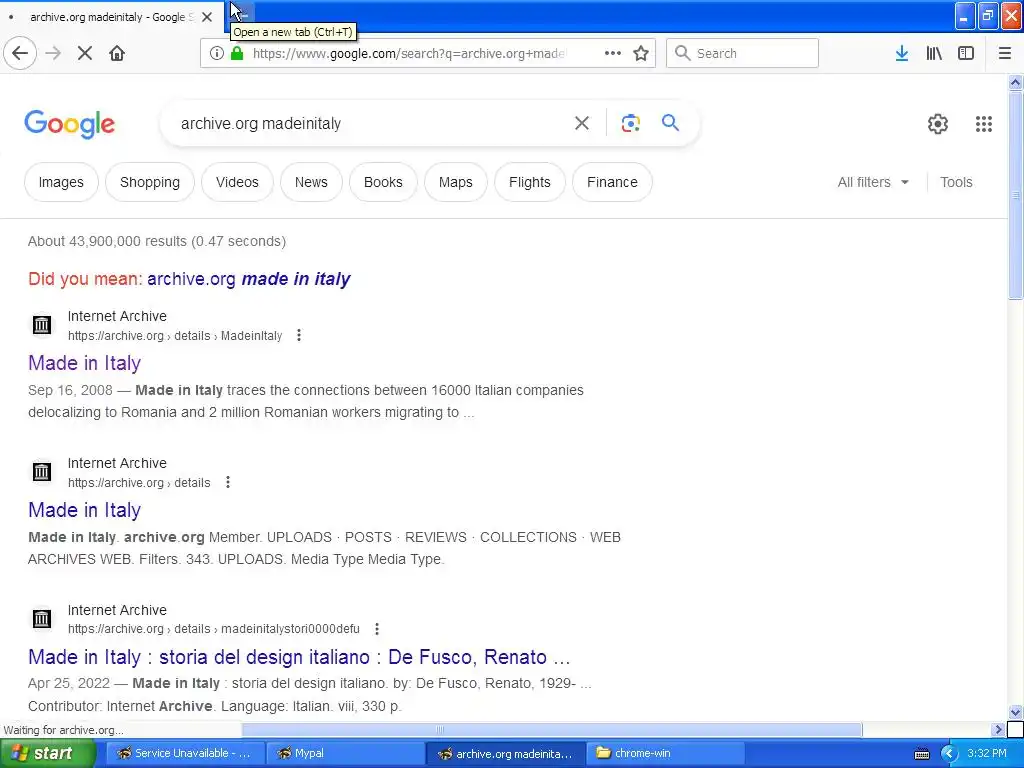Open the second Made in Italy member result

(x=84, y=510)
